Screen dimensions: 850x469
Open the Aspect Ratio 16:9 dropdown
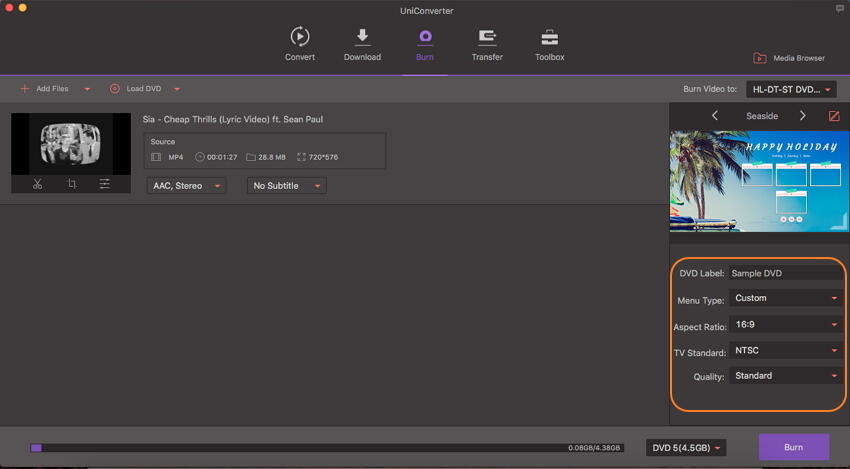tap(785, 324)
